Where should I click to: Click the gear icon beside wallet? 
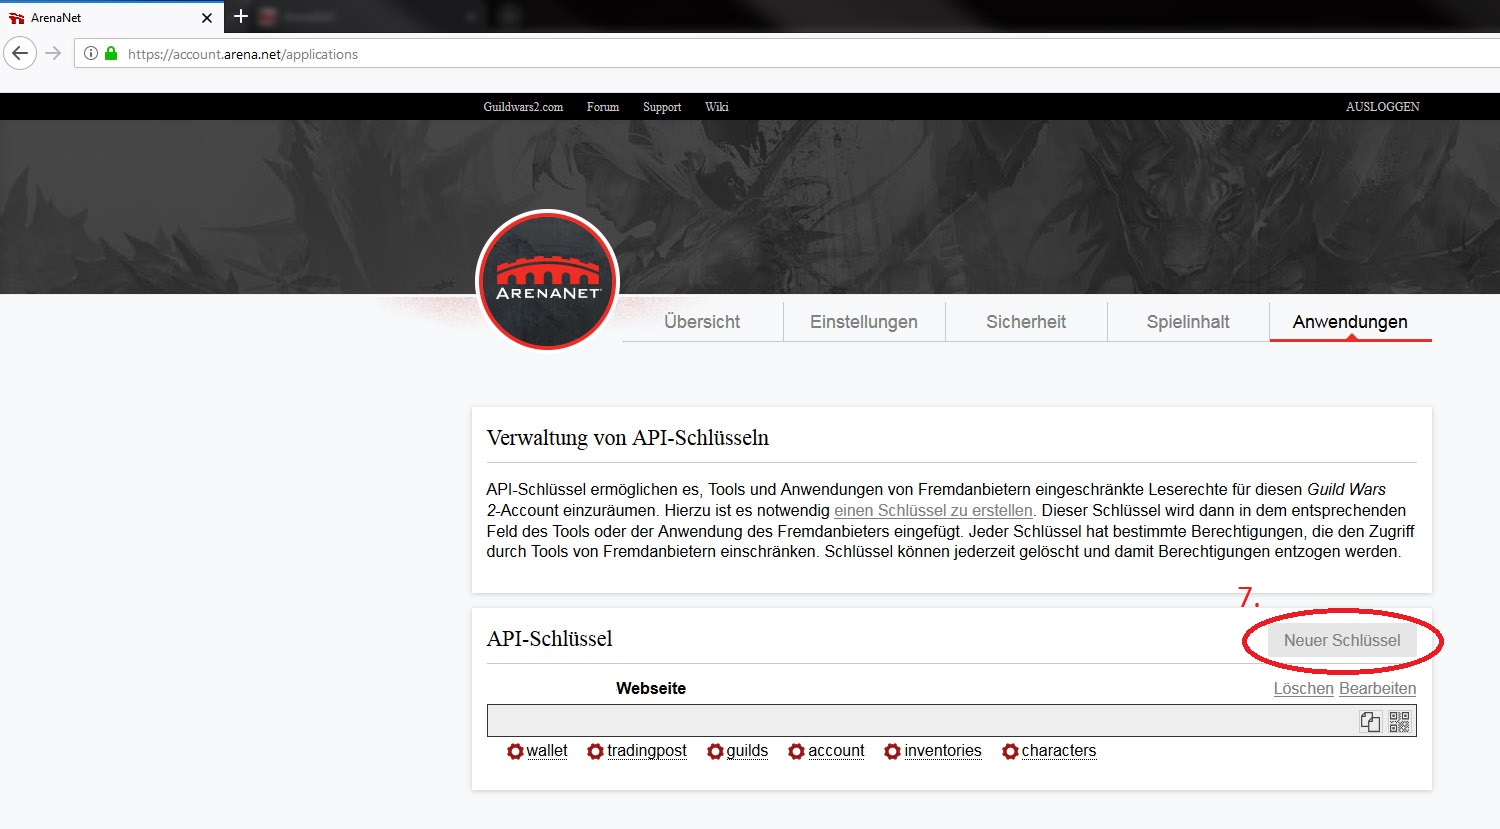point(515,751)
